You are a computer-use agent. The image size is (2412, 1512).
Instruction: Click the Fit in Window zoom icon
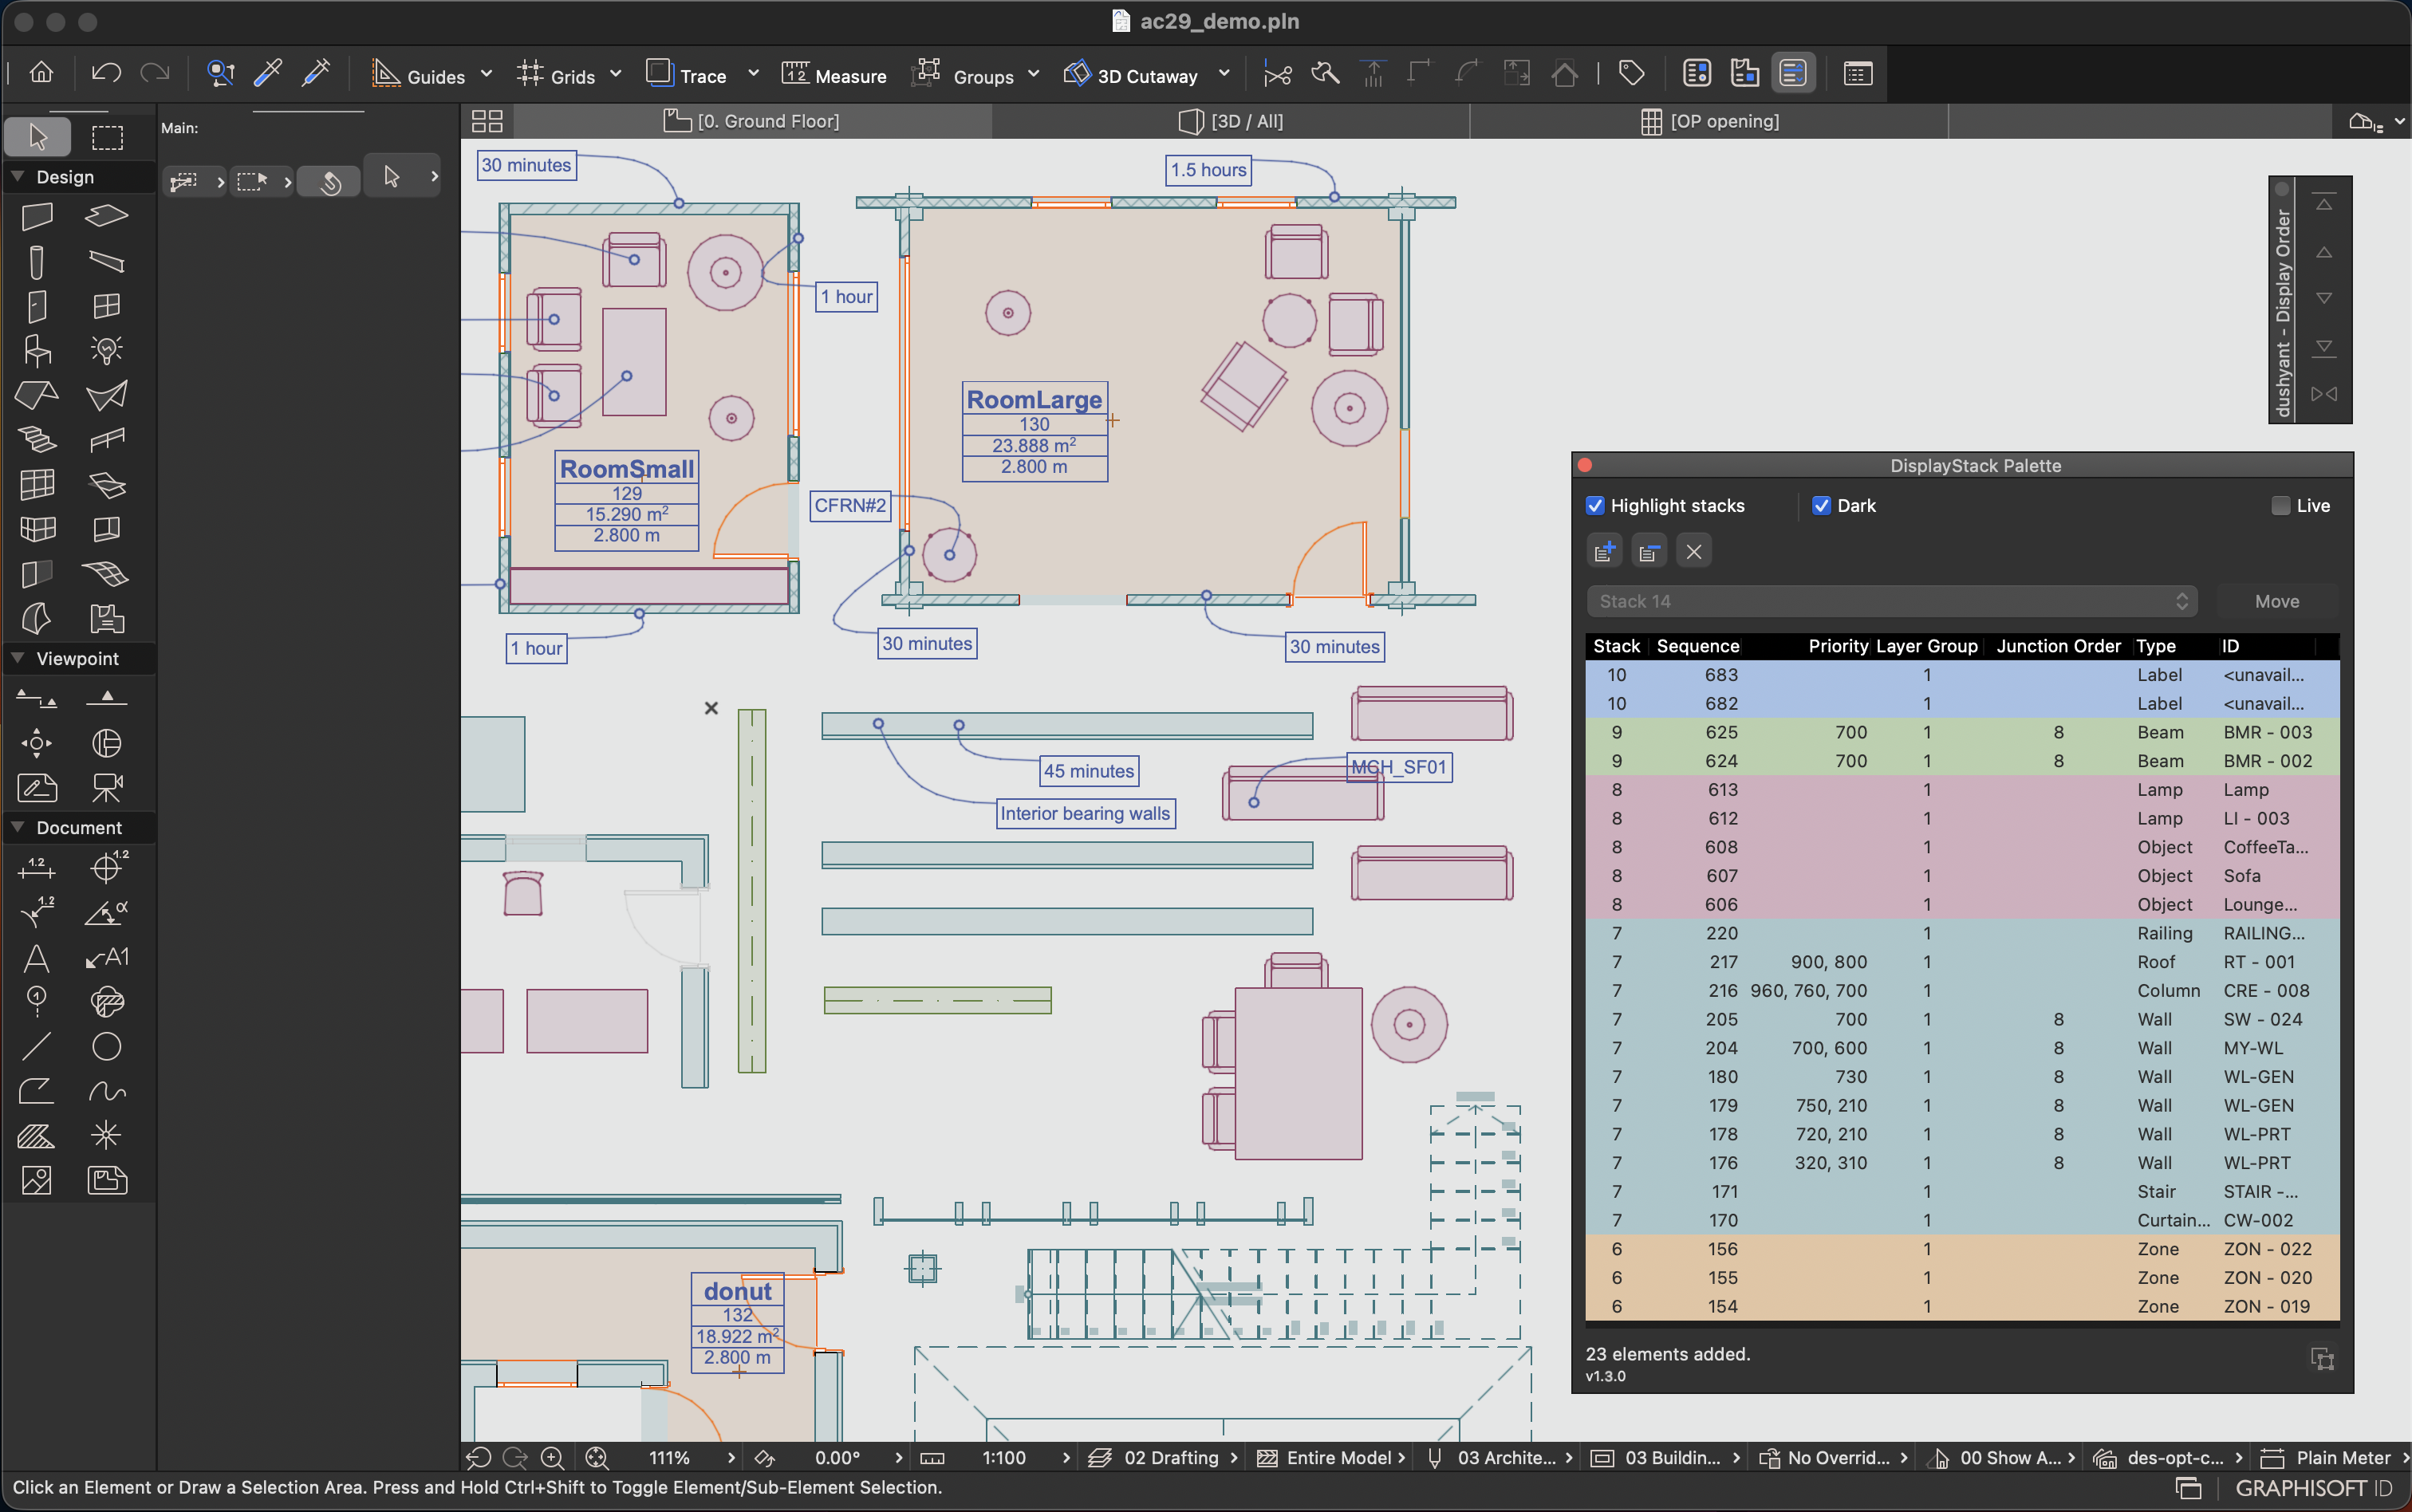point(597,1458)
